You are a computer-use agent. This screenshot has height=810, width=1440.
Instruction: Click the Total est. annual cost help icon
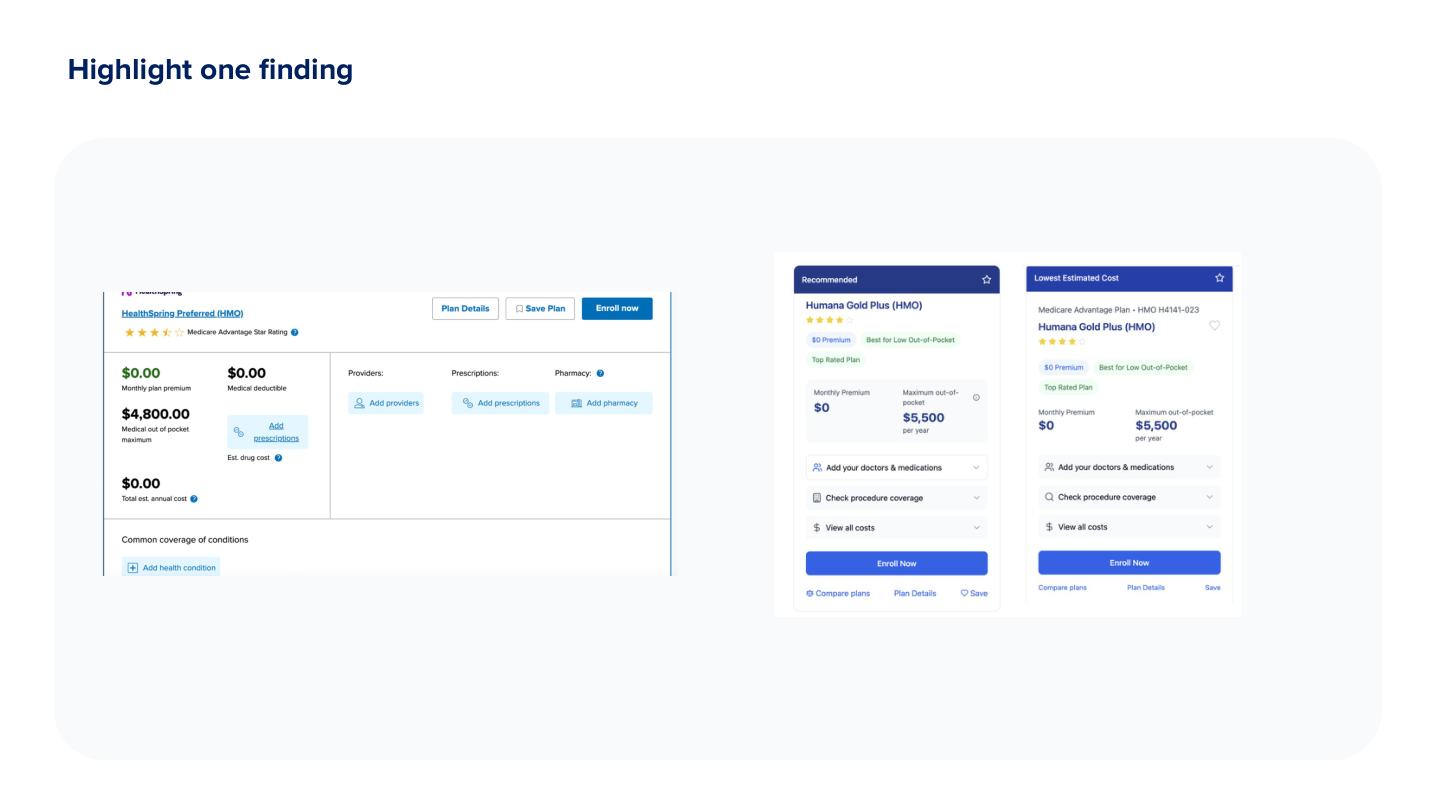[194, 499]
